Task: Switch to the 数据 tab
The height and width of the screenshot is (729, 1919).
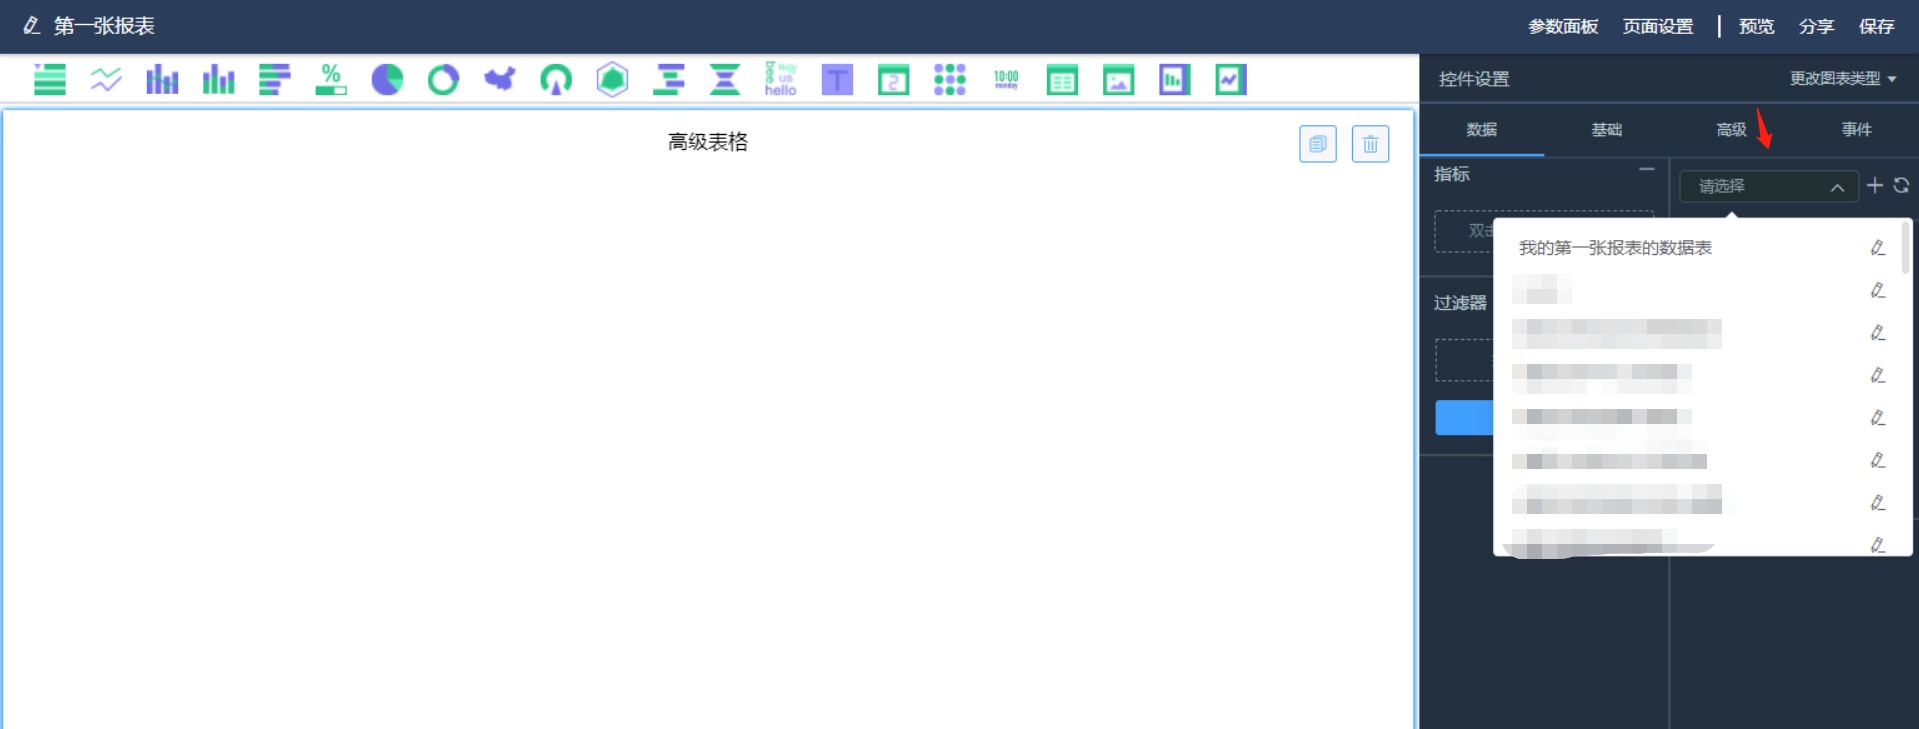Action: point(1481,129)
